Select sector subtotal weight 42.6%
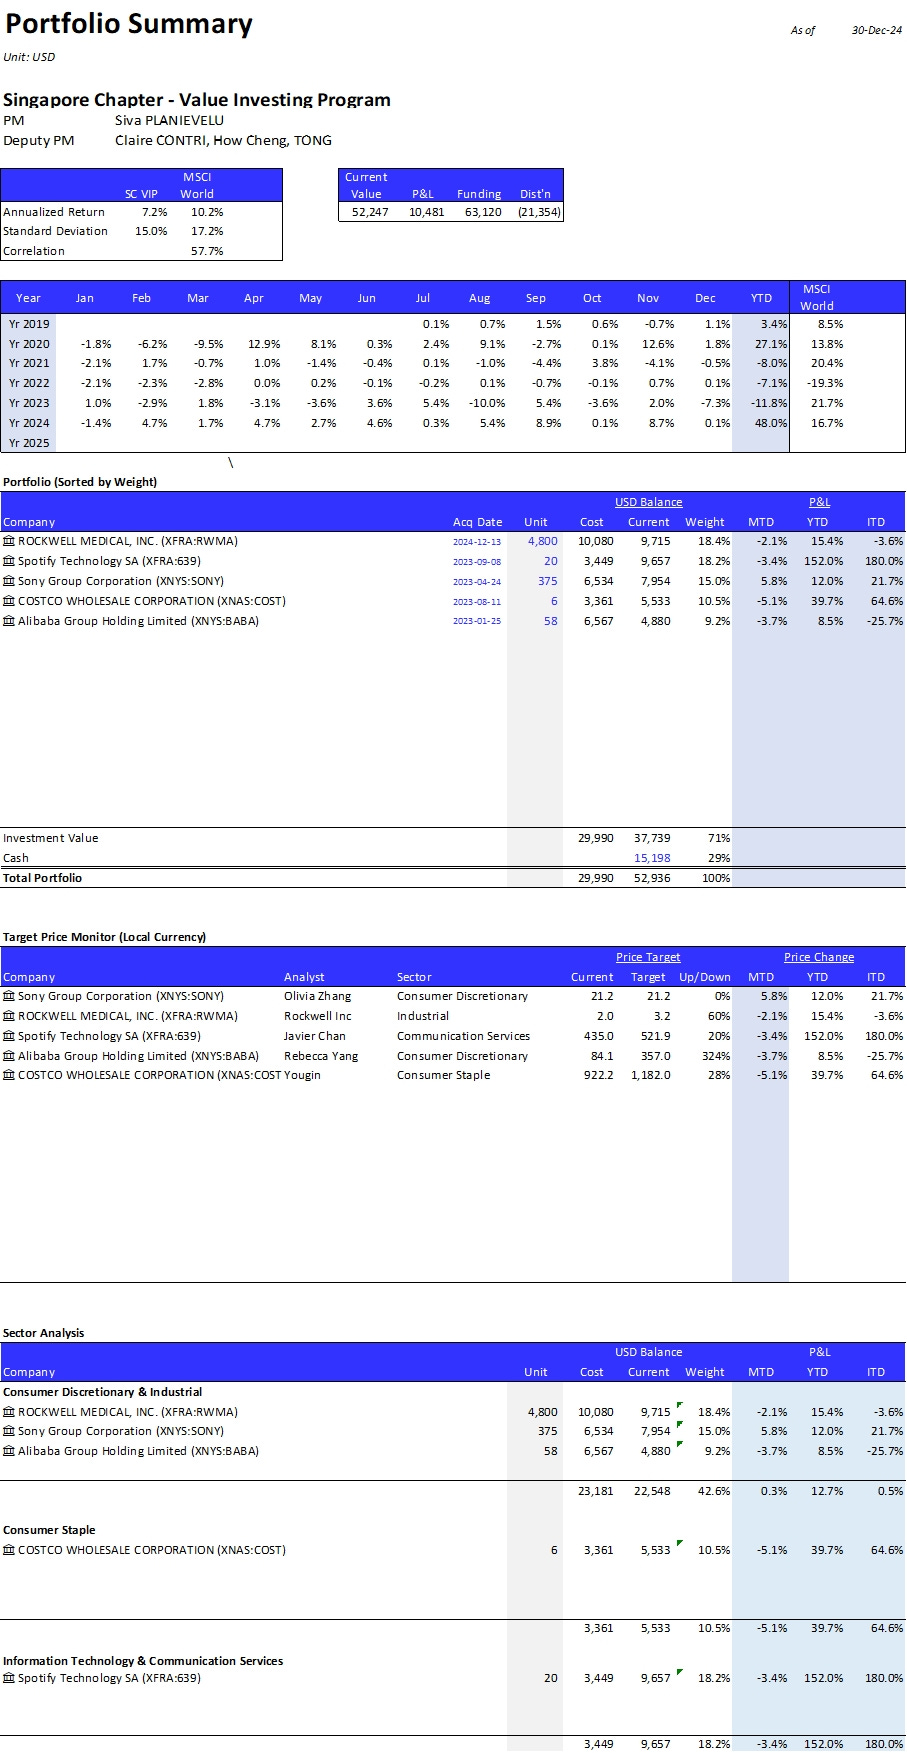Screen dimensions: 907x1753 click(x=714, y=1491)
